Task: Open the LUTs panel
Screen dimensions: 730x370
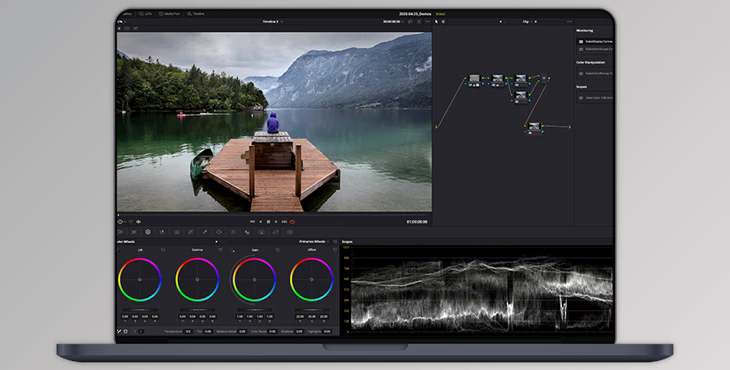Action: tap(145, 13)
